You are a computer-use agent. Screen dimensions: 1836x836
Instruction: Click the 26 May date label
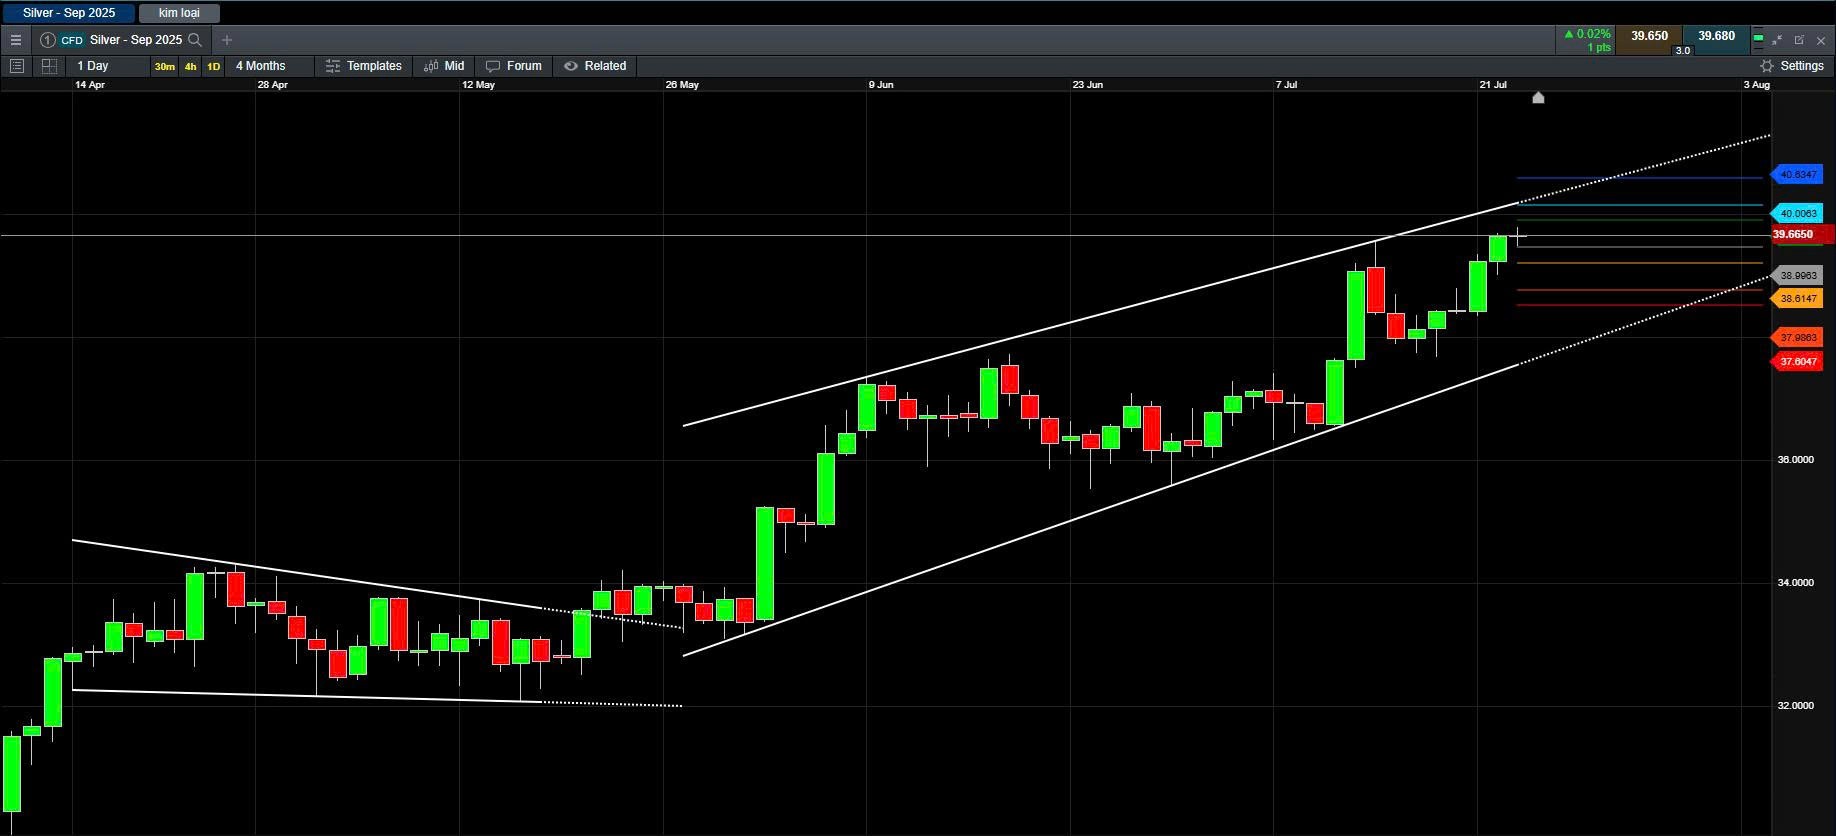(x=682, y=85)
